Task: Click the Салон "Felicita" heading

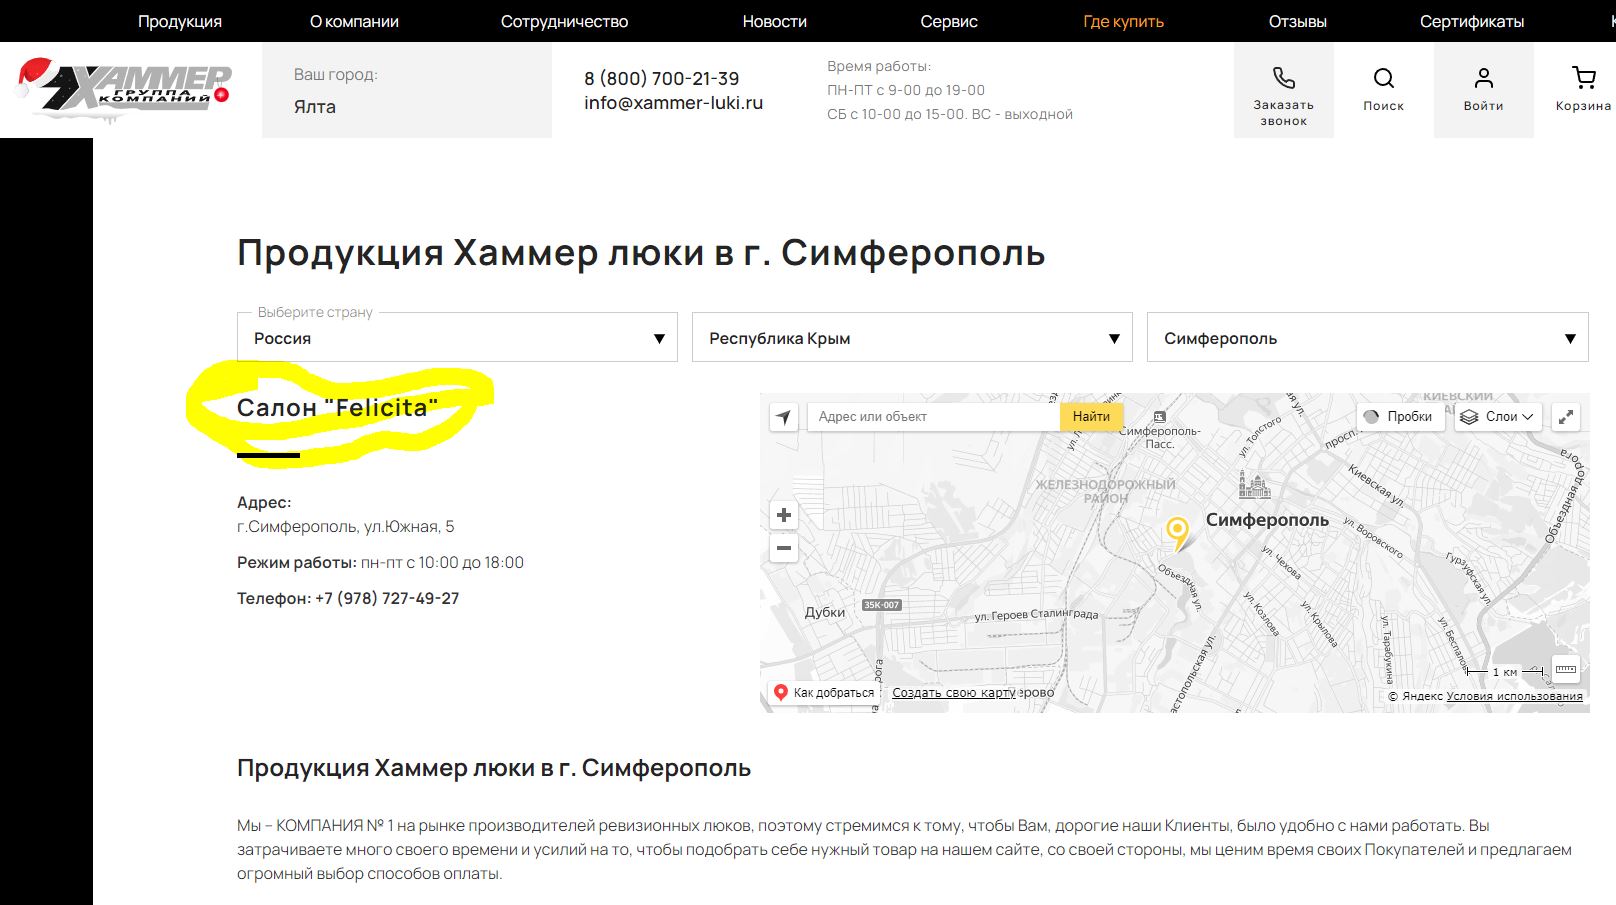Action: coord(338,407)
